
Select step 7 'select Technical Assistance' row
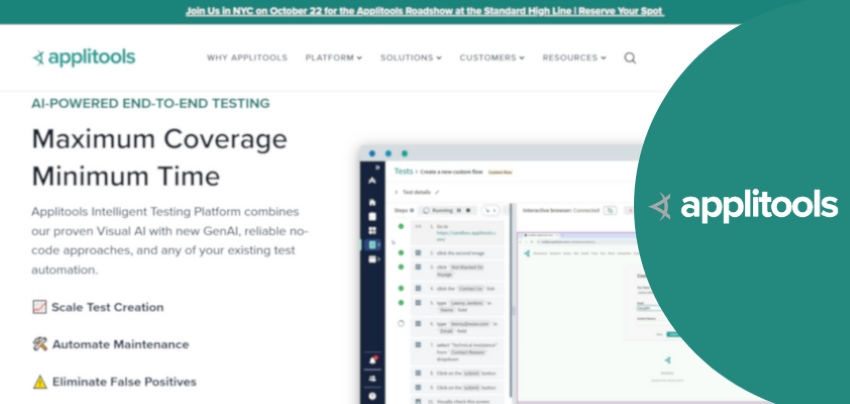point(458,352)
